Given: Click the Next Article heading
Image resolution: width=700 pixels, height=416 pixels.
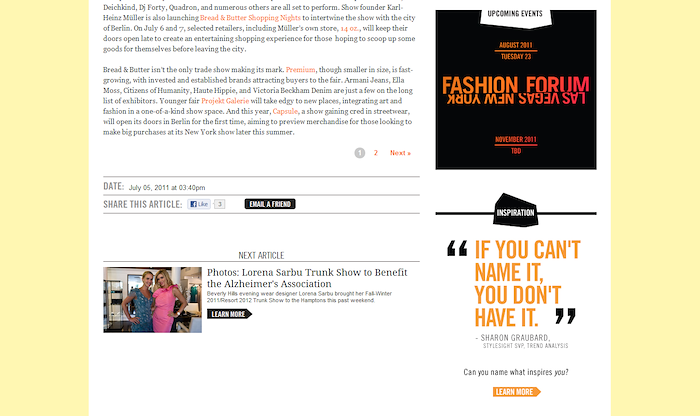Looking at the screenshot, I should 261,255.
